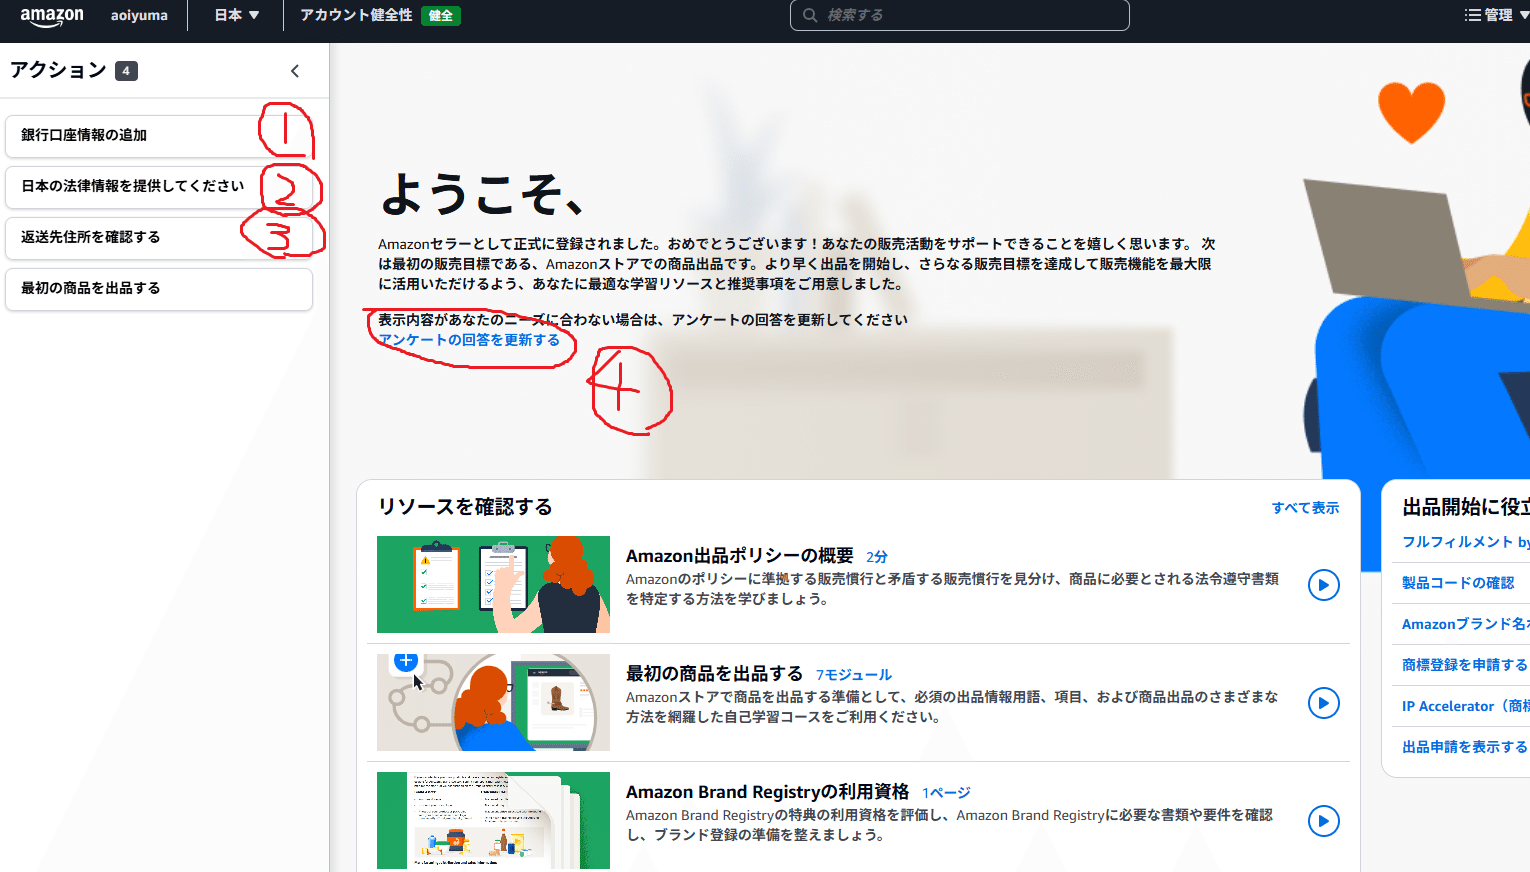Open 日本の法律情報を提供してください action

click(159, 187)
